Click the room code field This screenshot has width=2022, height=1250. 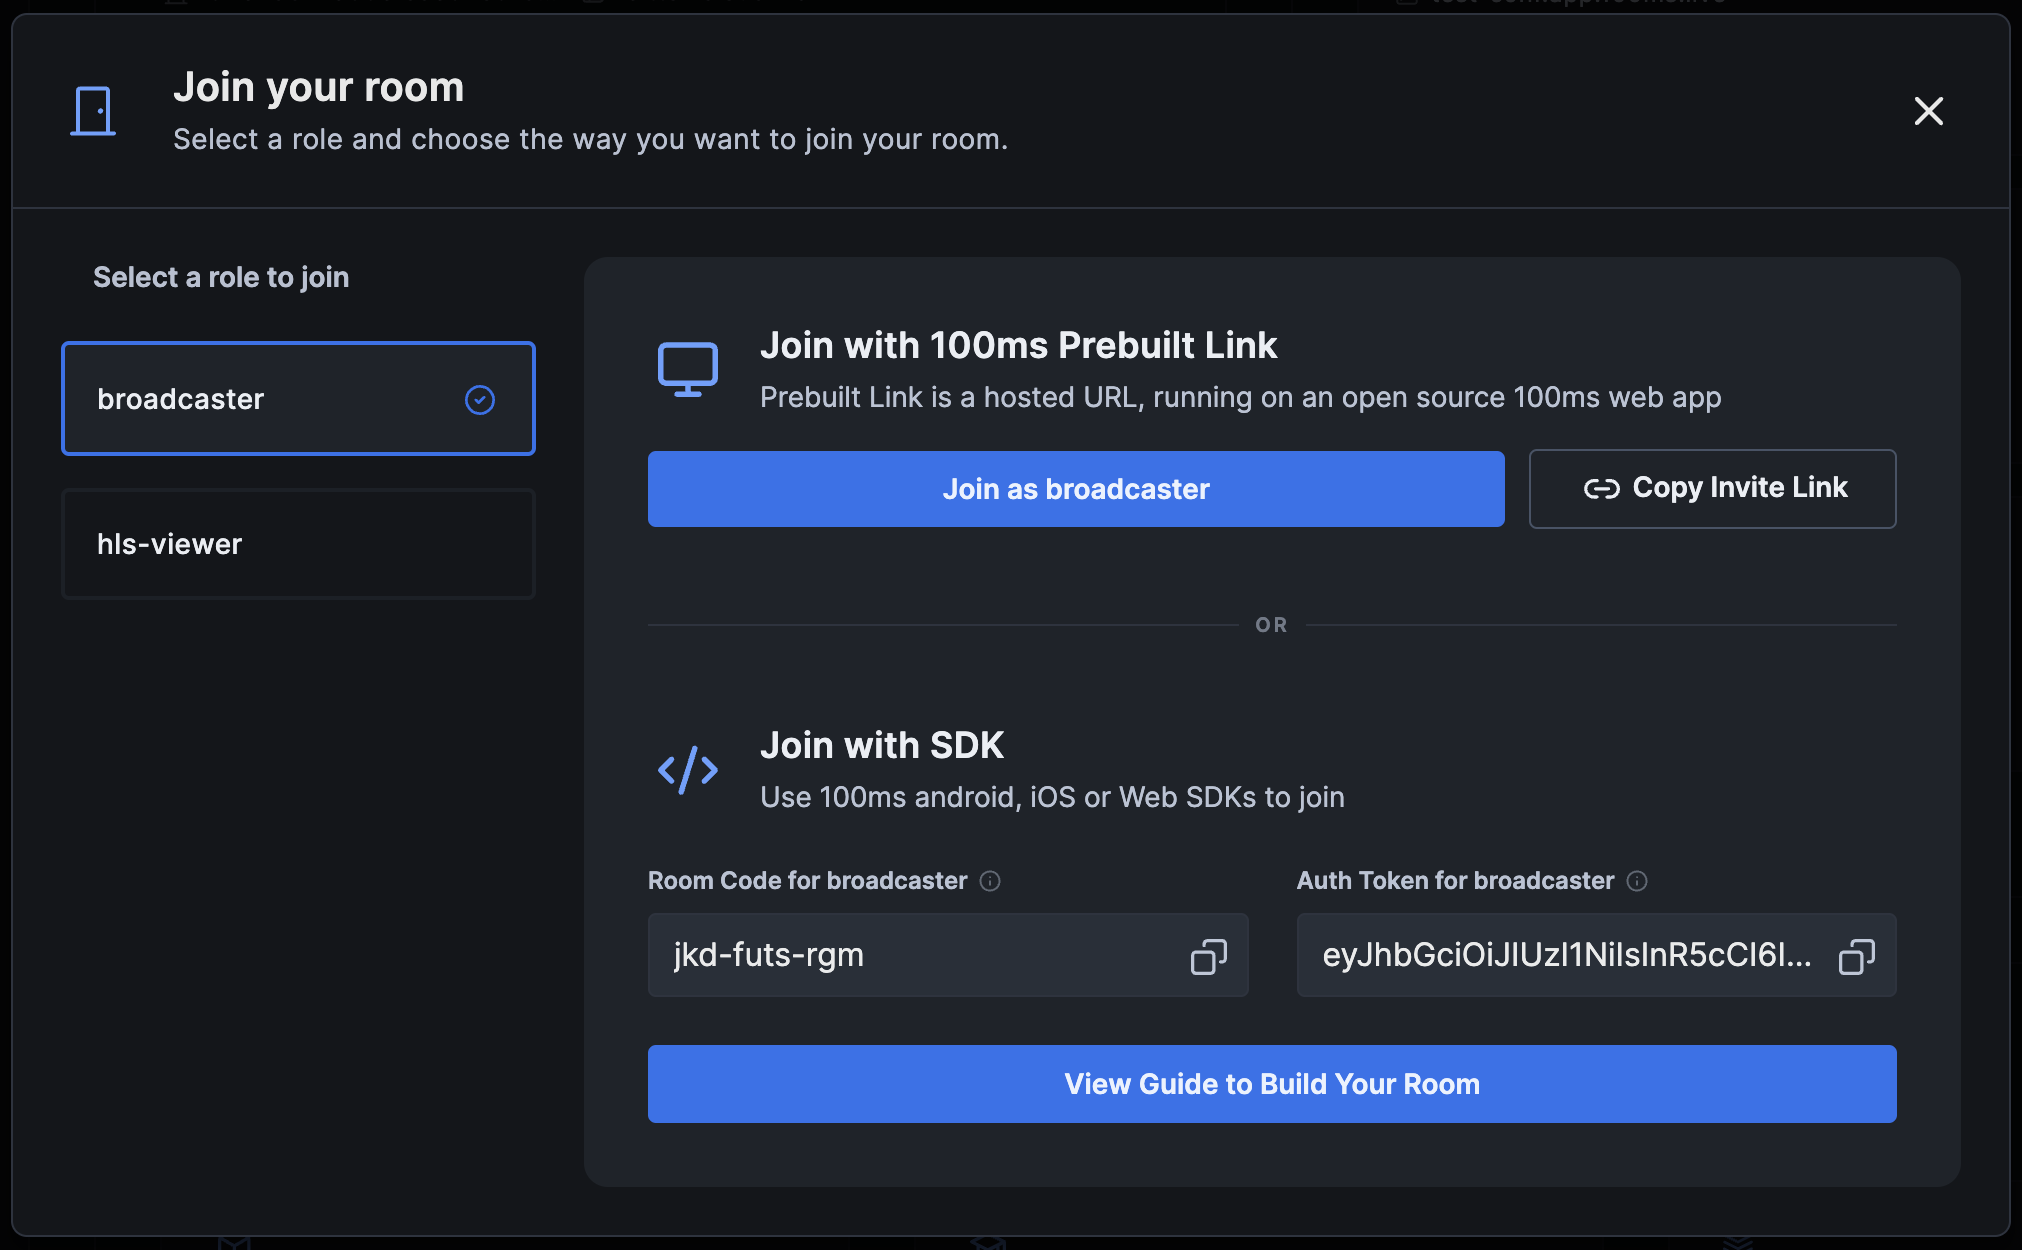(x=948, y=955)
